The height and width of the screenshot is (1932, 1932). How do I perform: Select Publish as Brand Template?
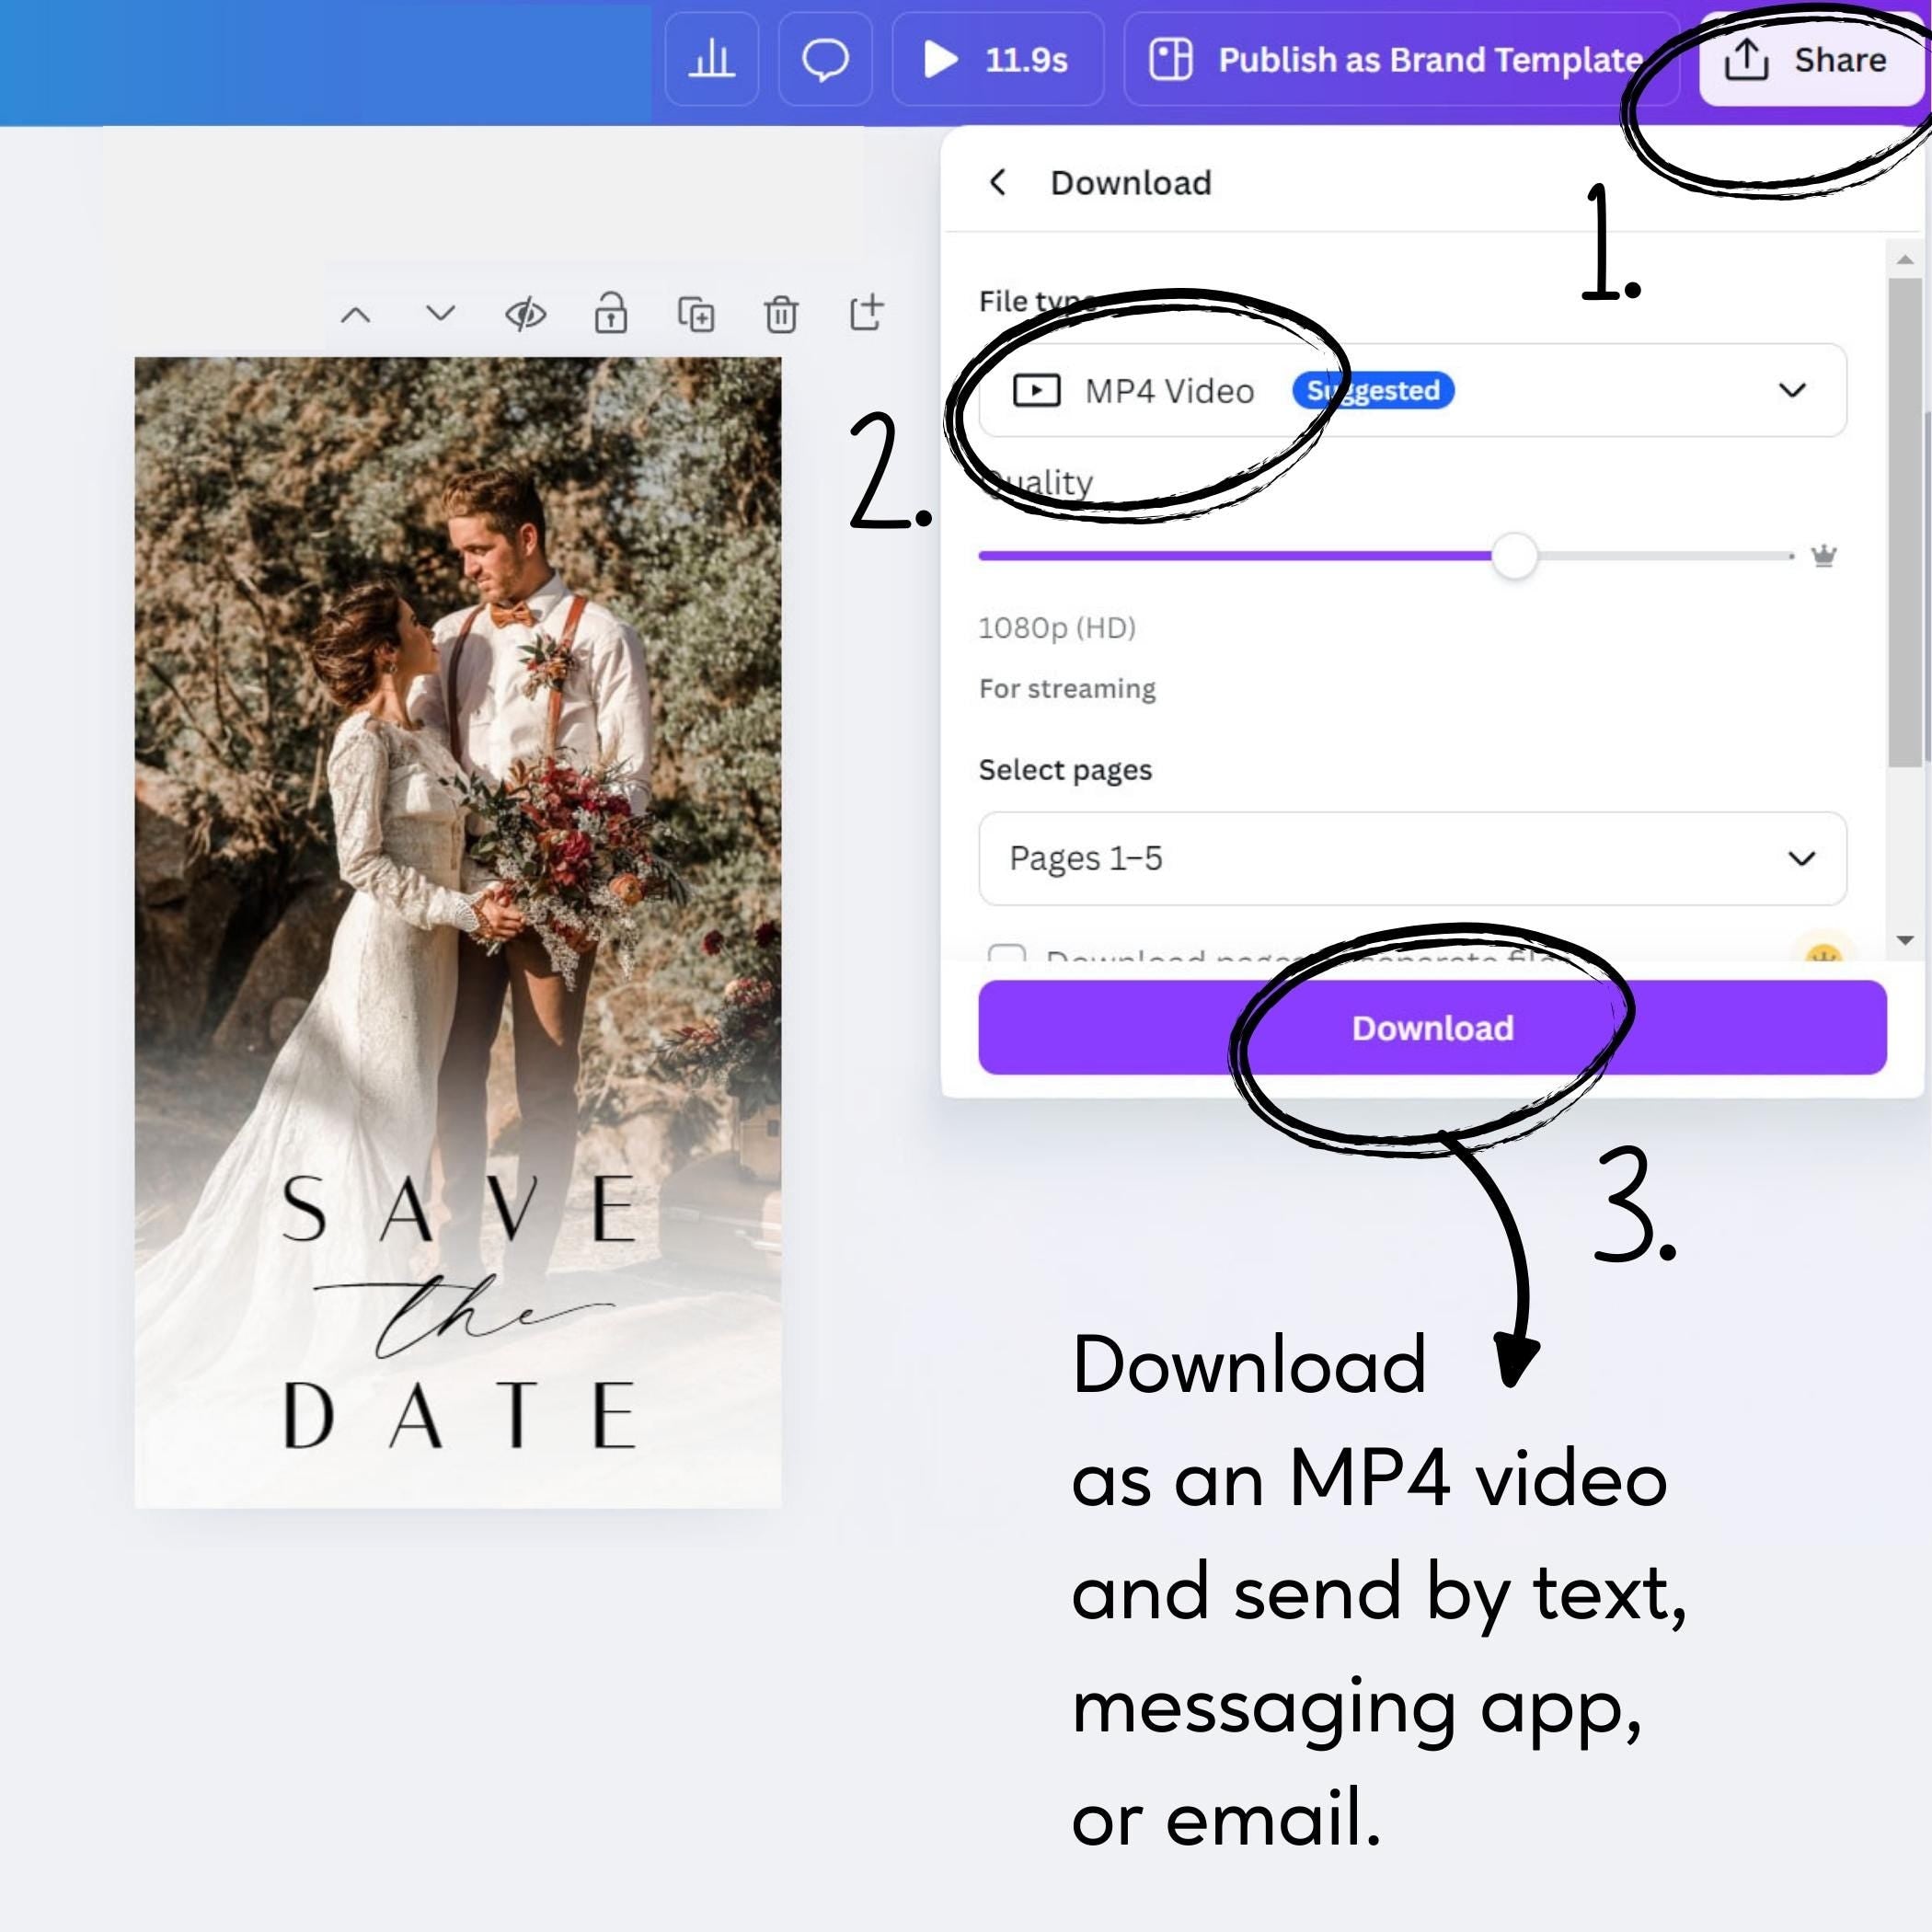[x=1400, y=60]
